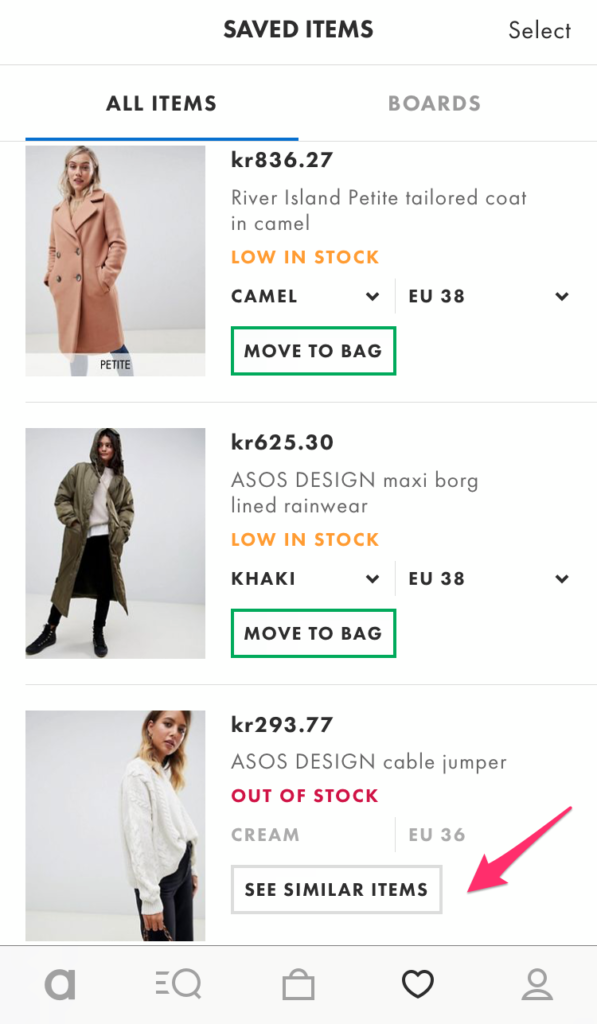Tap Select in the top right
This screenshot has width=597, height=1024.
pos(539,31)
